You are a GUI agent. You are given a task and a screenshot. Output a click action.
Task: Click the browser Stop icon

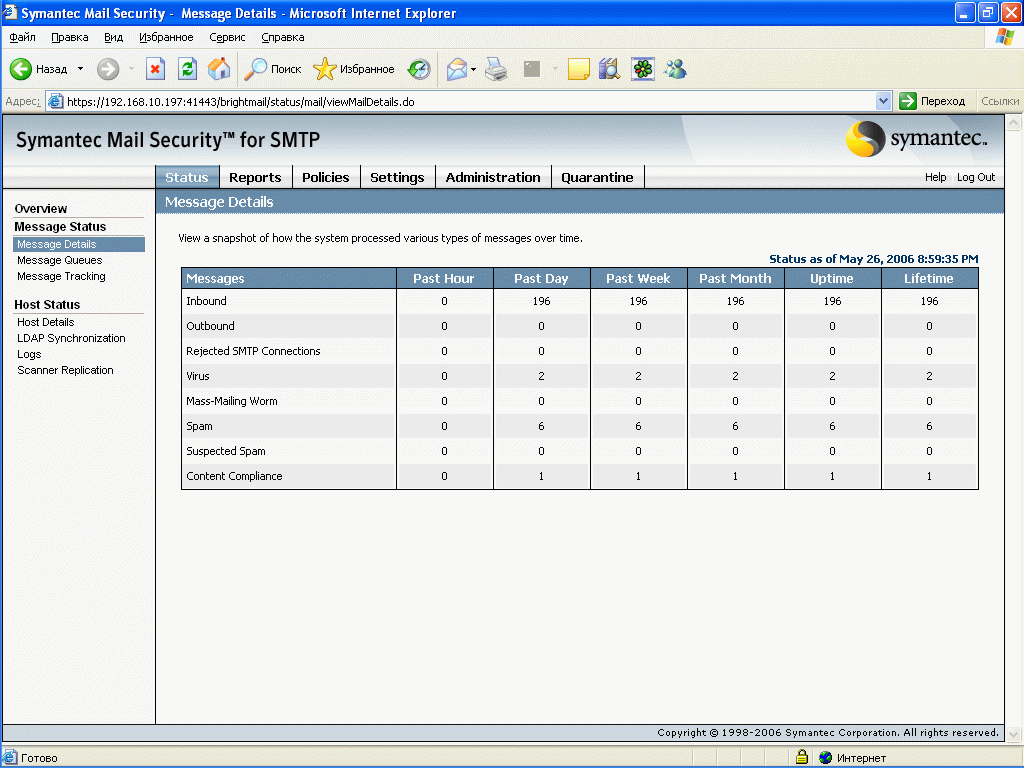155,69
